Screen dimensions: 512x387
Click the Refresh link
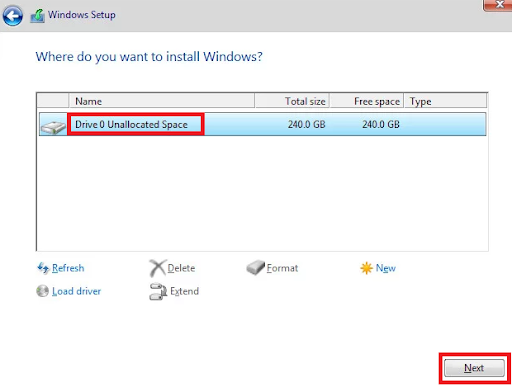[68, 268]
